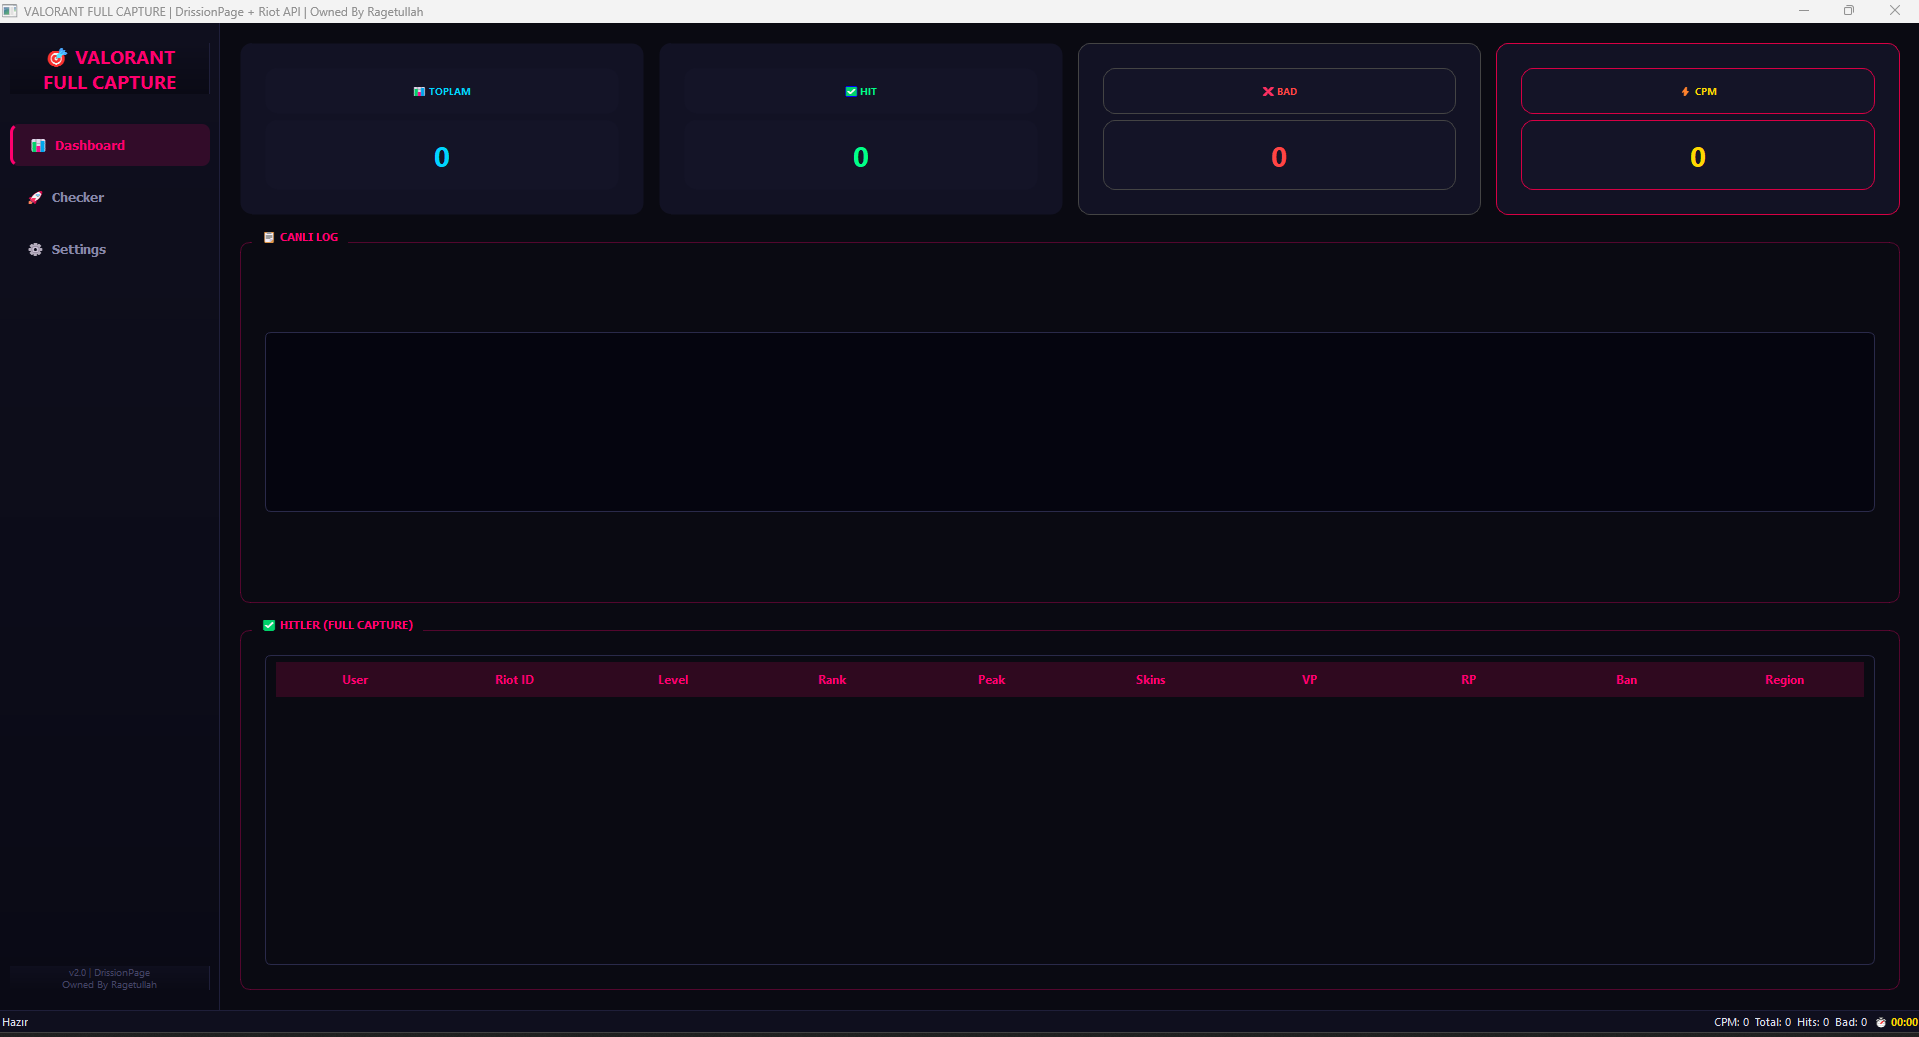1919x1037 pixels.
Task: Select the Rank column header
Action: pyautogui.click(x=832, y=680)
